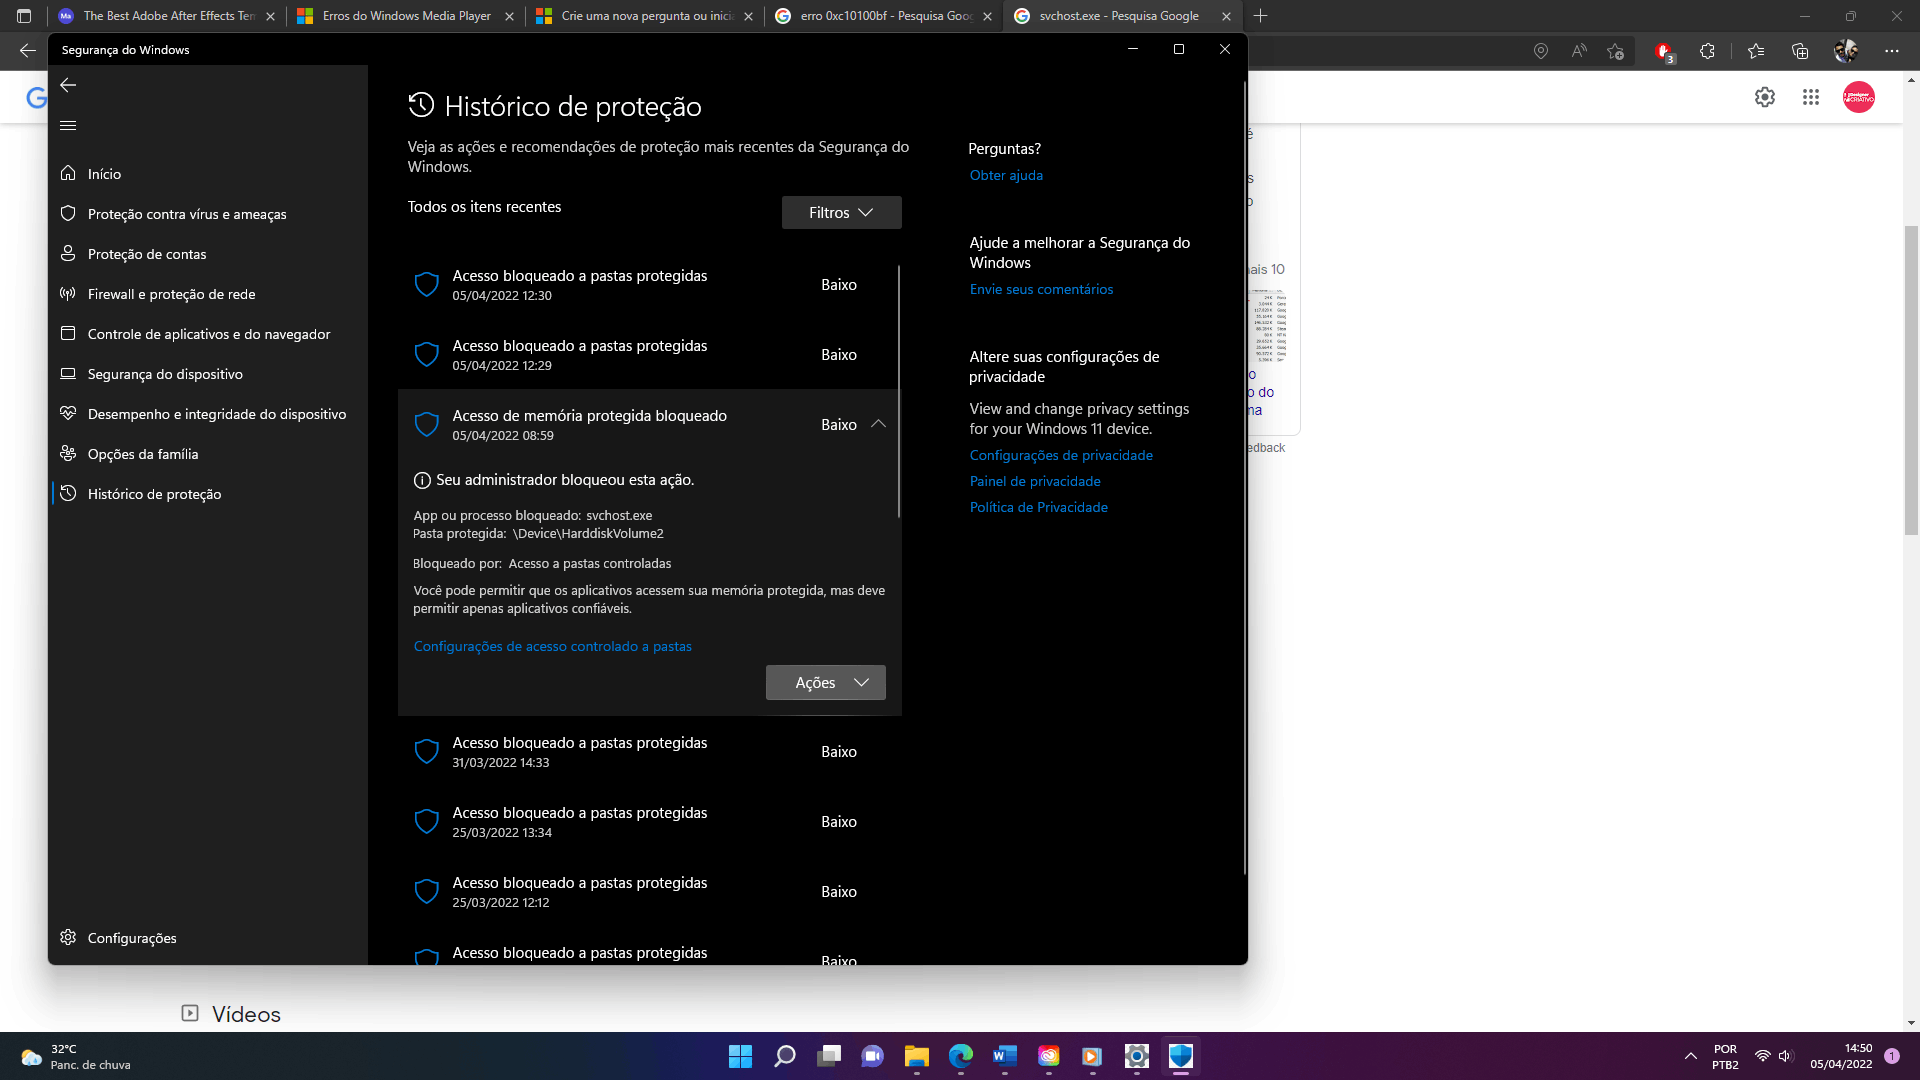Switch to Erros do Windows Media Player tab

[405, 16]
